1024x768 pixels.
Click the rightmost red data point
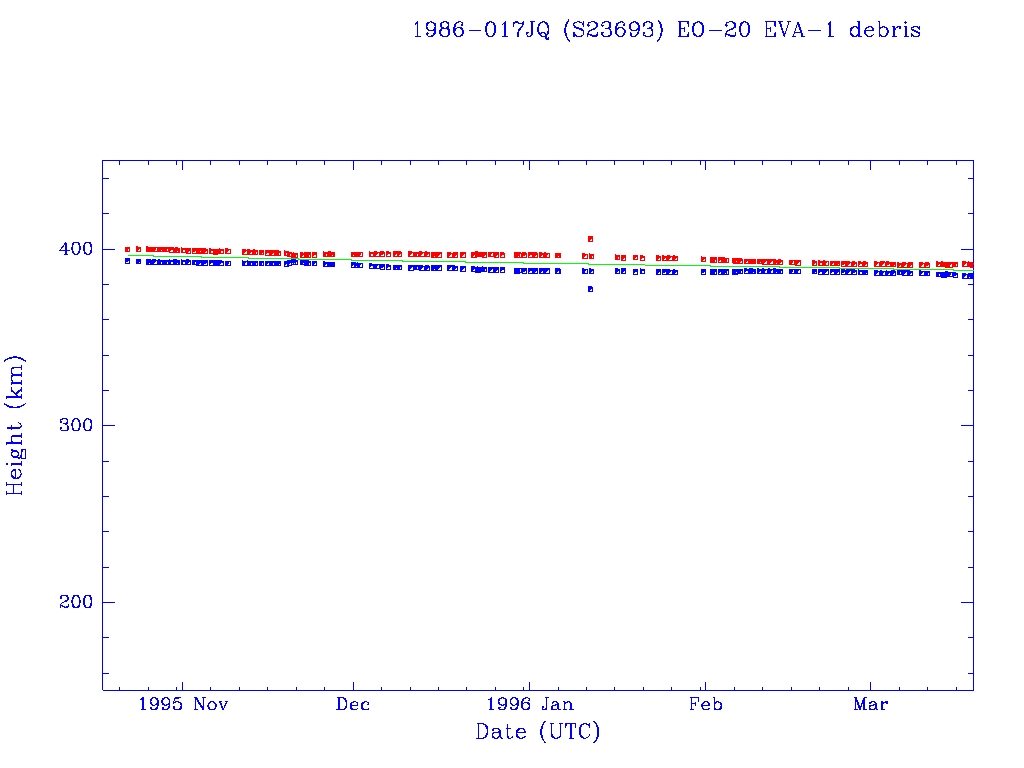(970, 264)
